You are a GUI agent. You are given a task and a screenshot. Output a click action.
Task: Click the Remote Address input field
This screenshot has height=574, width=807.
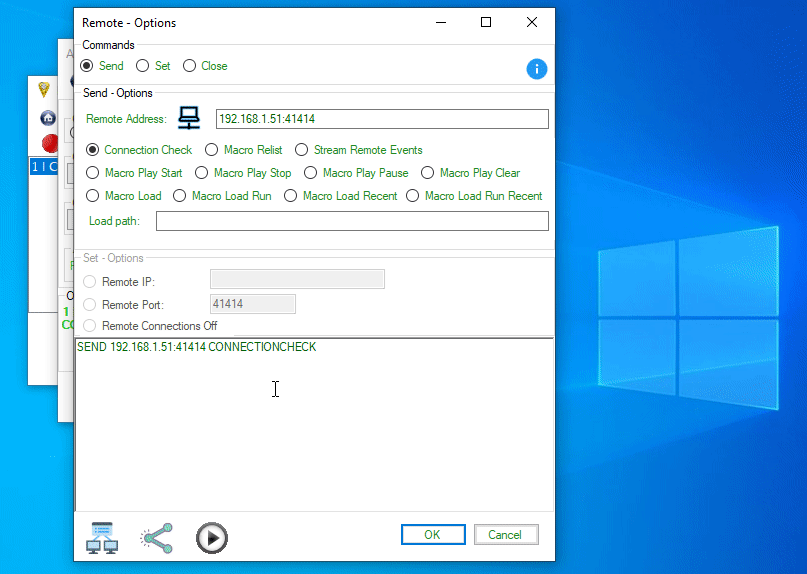click(382, 119)
